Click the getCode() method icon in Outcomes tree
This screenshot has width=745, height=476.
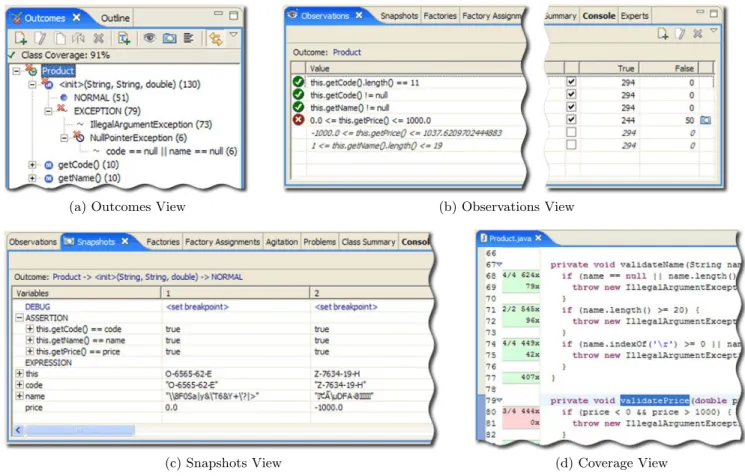[48, 165]
